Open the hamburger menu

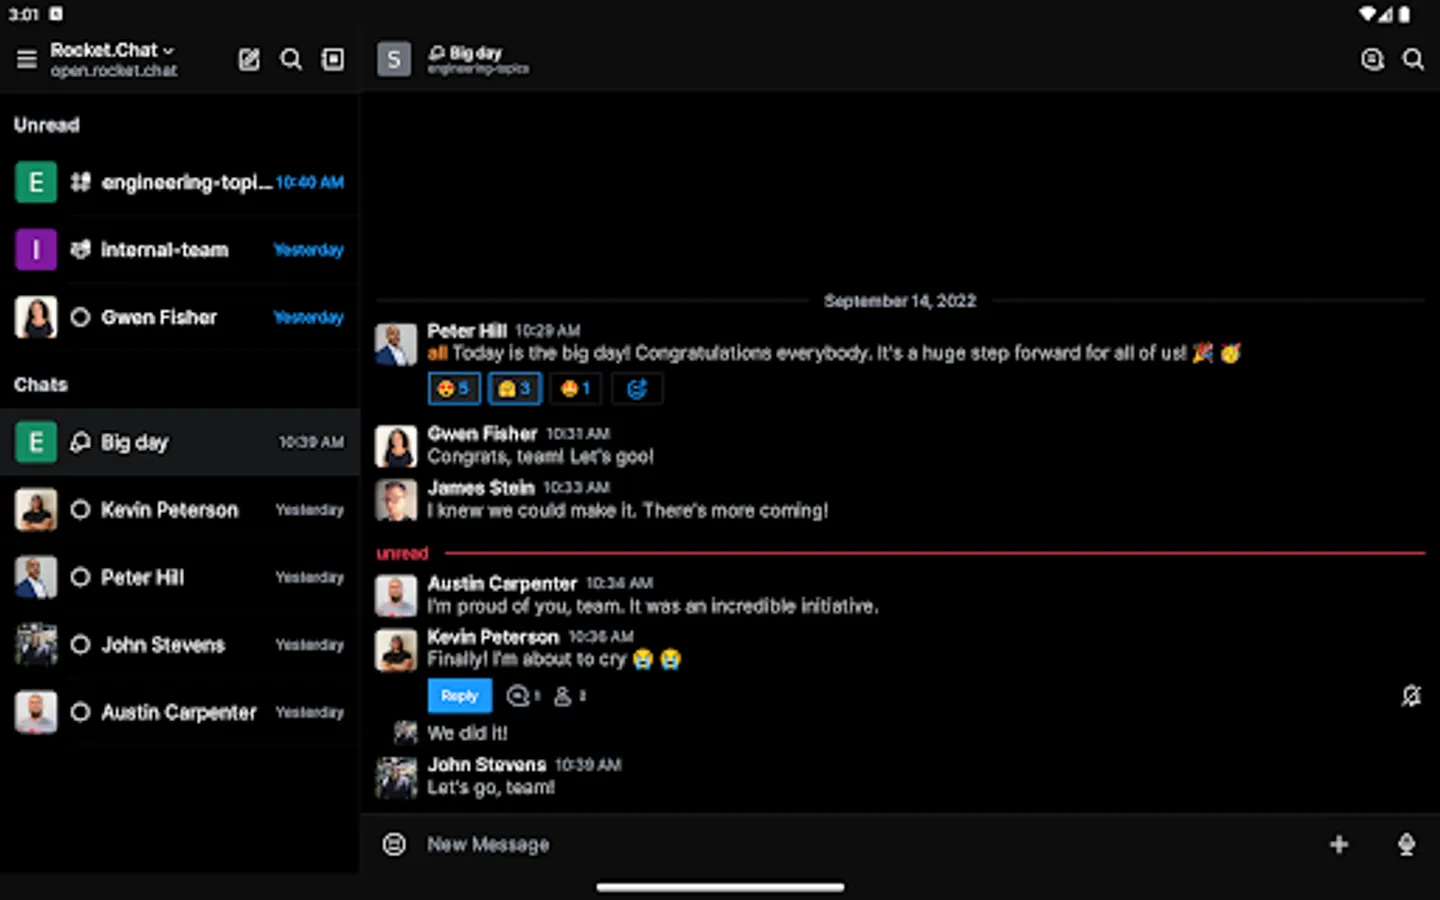[x=27, y=60]
